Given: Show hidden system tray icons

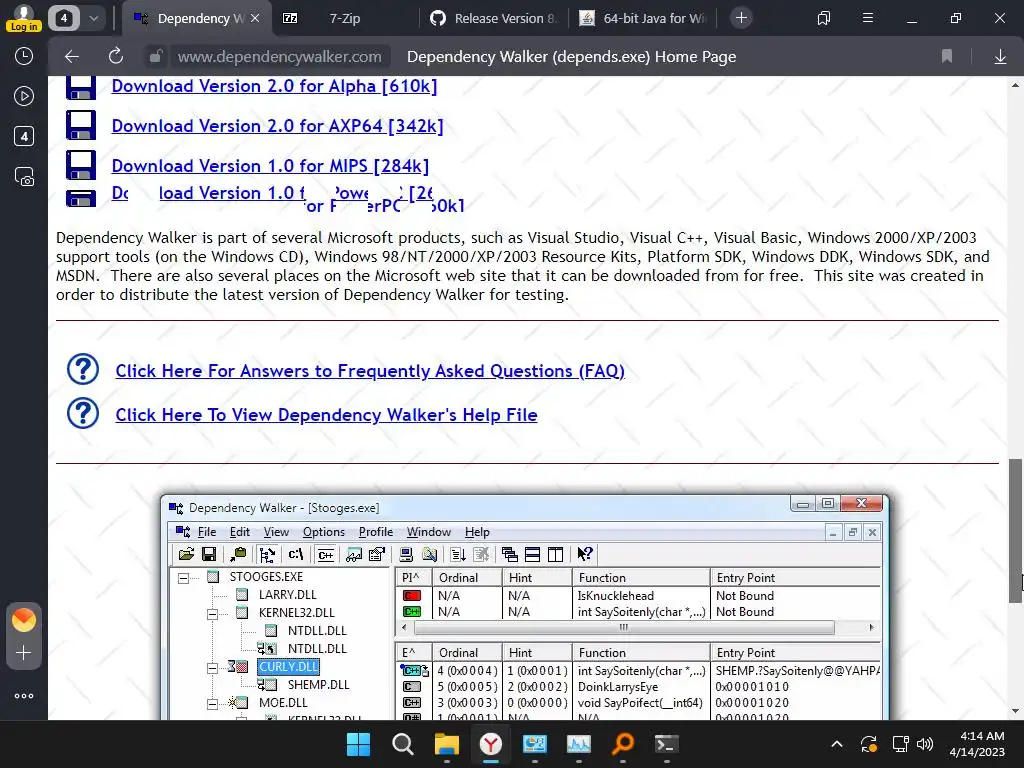Looking at the screenshot, I should click(837, 744).
